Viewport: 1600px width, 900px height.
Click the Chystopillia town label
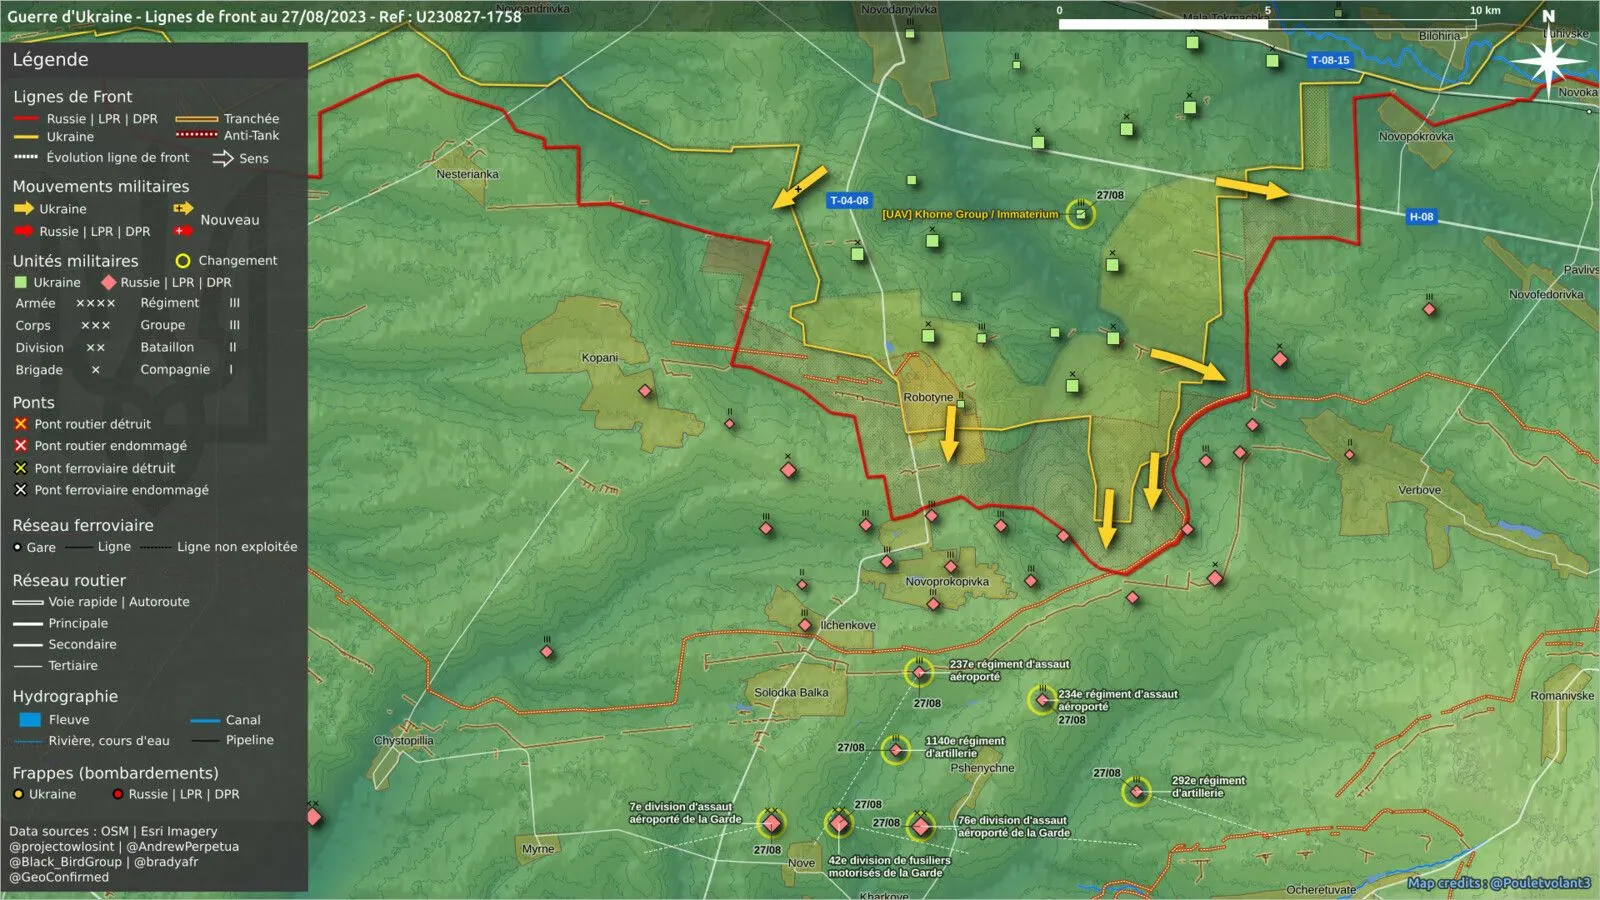(x=404, y=741)
